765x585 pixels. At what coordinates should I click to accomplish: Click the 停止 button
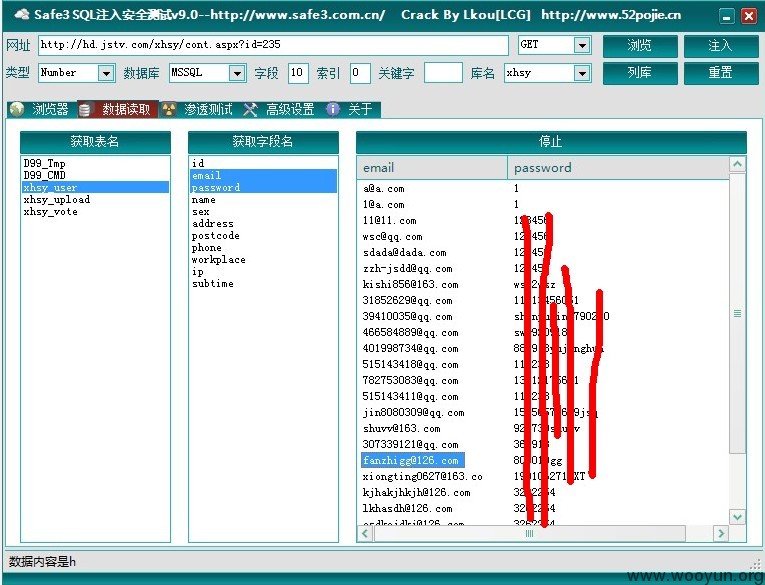click(551, 142)
